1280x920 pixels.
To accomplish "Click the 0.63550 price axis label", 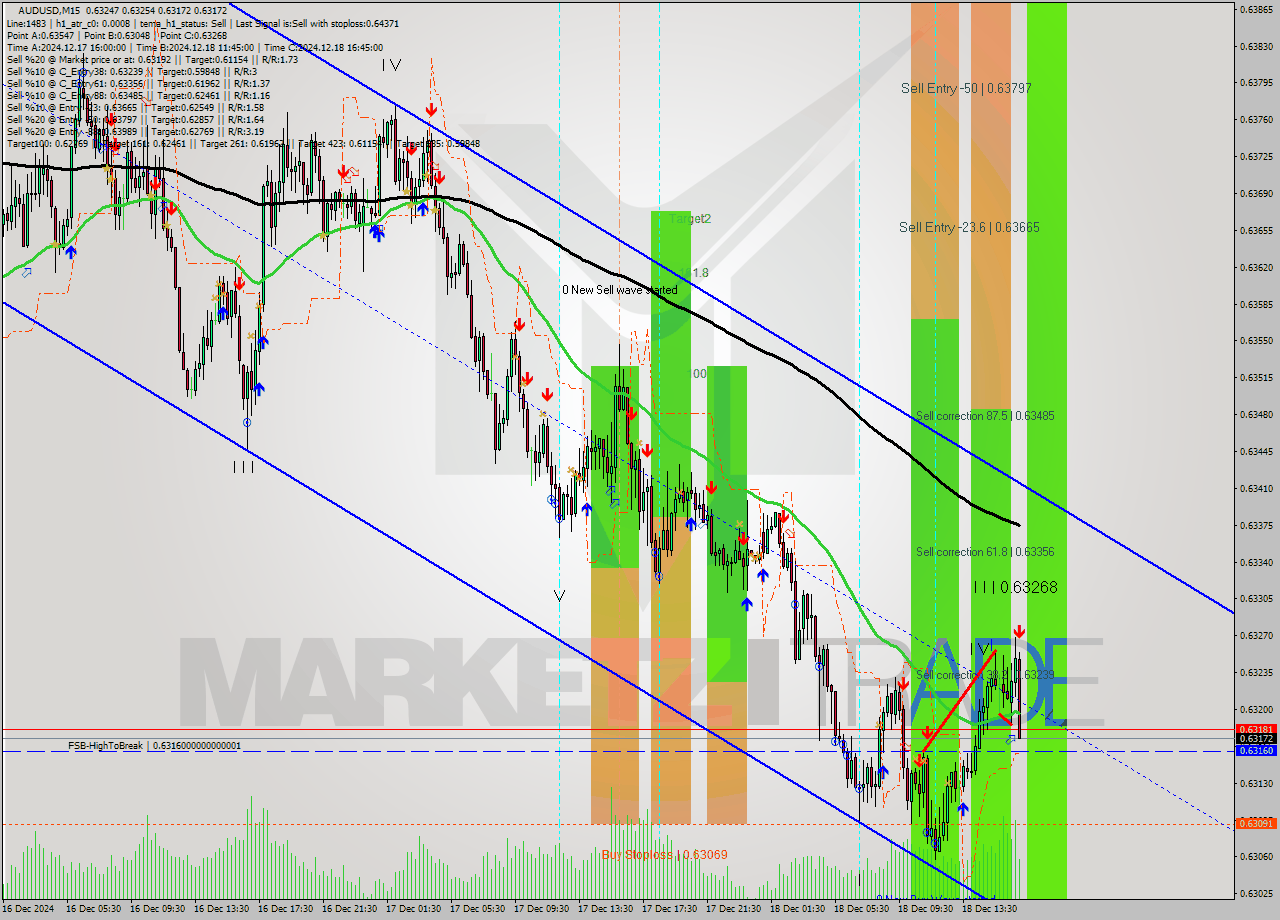I will (1256, 340).
